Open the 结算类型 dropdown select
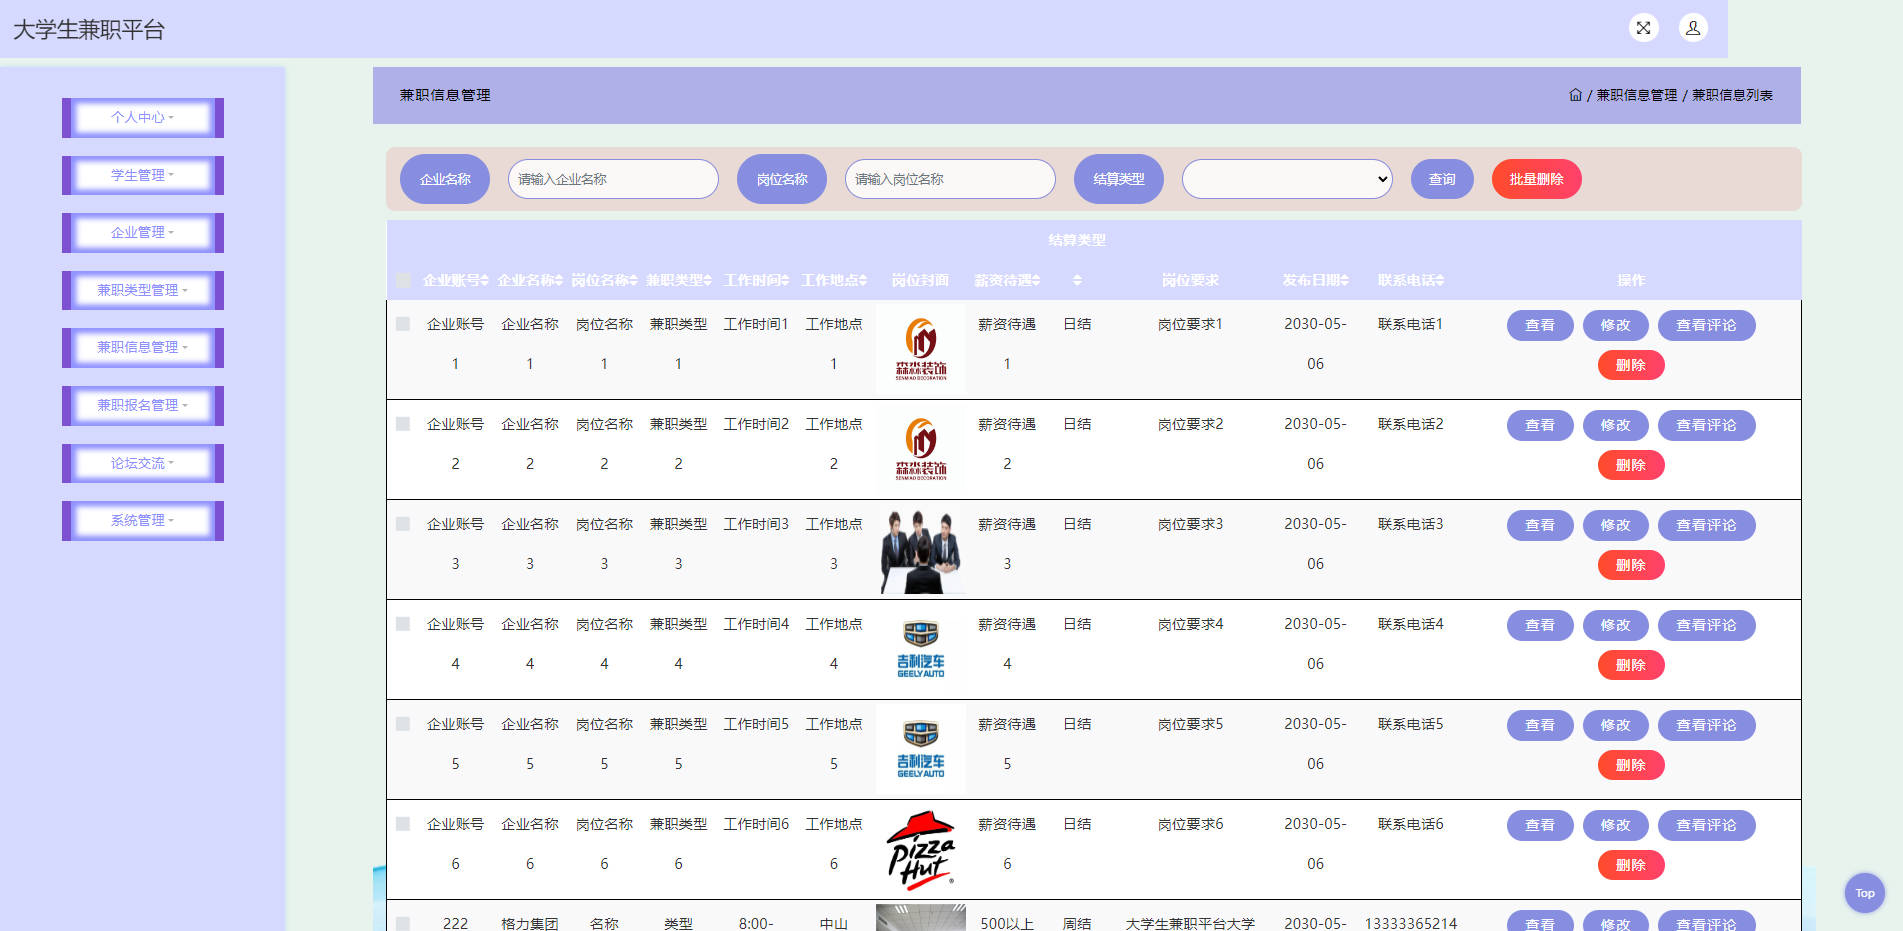This screenshot has height=931, width=1903. click(1287, 179)
